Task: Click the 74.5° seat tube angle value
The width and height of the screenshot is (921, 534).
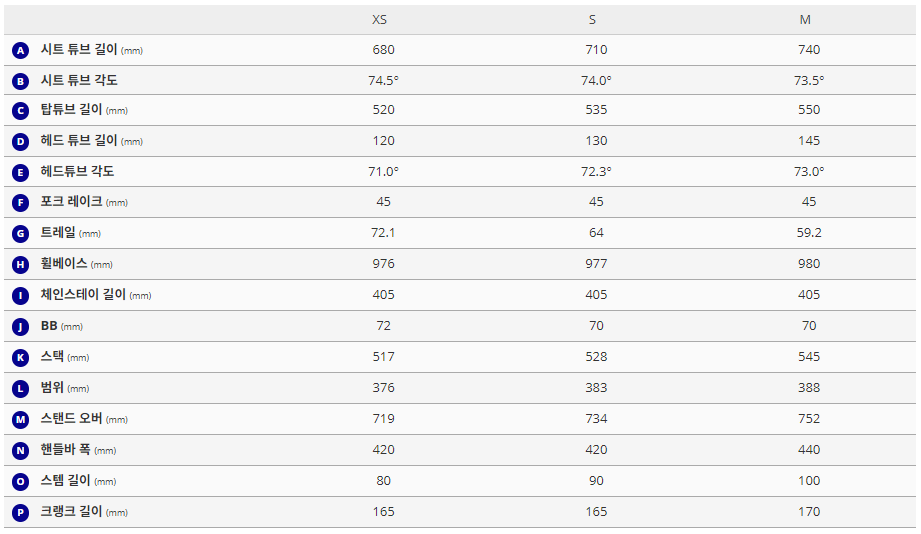Action: coord(383,80)
